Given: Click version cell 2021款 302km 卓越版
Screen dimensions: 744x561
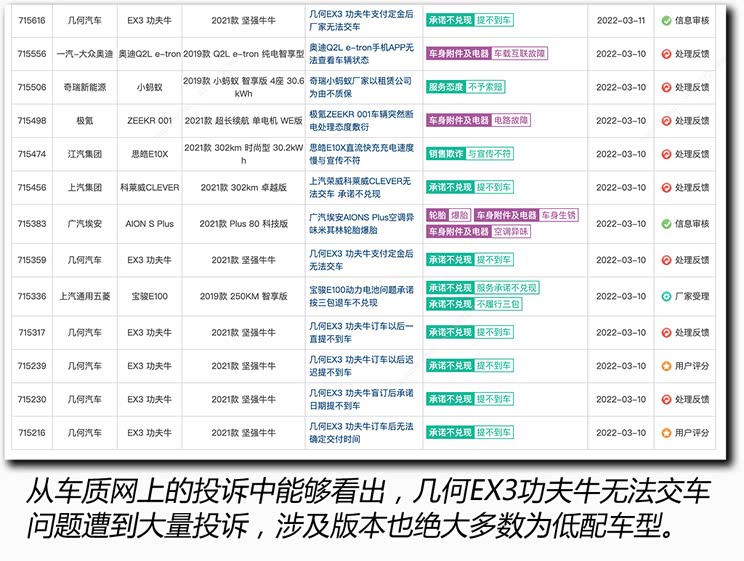Looking at the screenshot, I should 243,187.
